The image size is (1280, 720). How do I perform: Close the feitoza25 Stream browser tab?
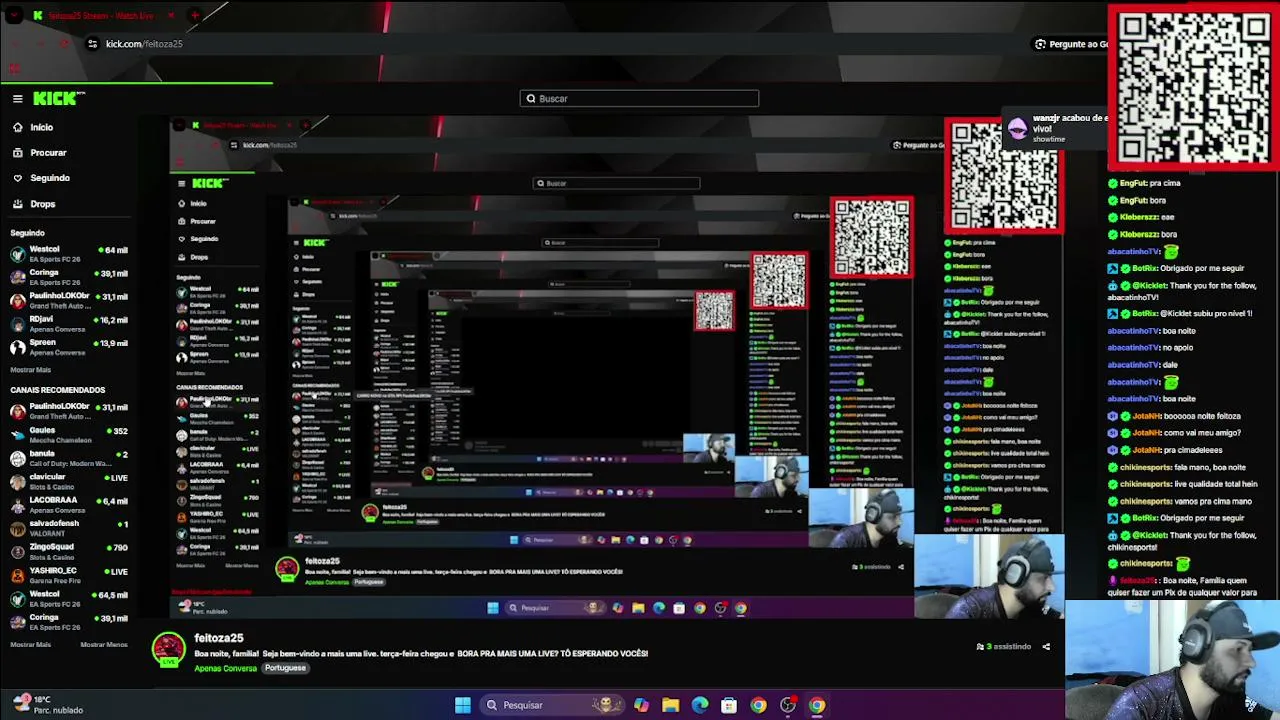(171, 15)
